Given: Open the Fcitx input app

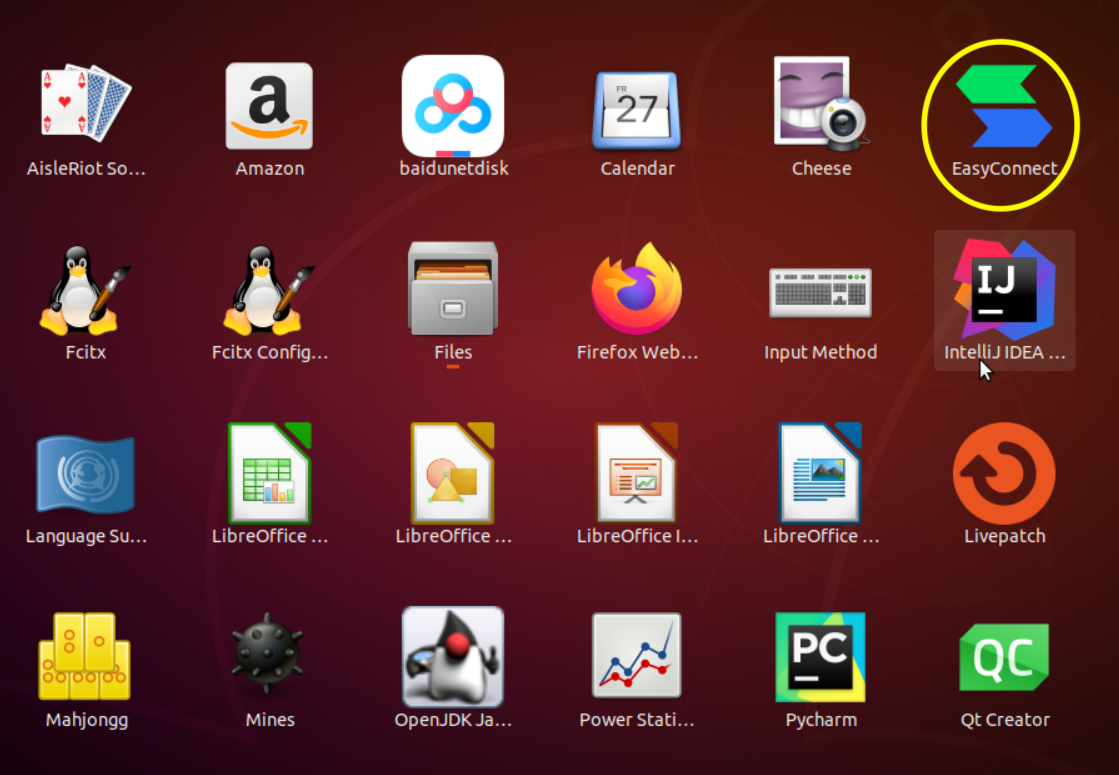Looking at the screenshot, I should coord(86,290).
